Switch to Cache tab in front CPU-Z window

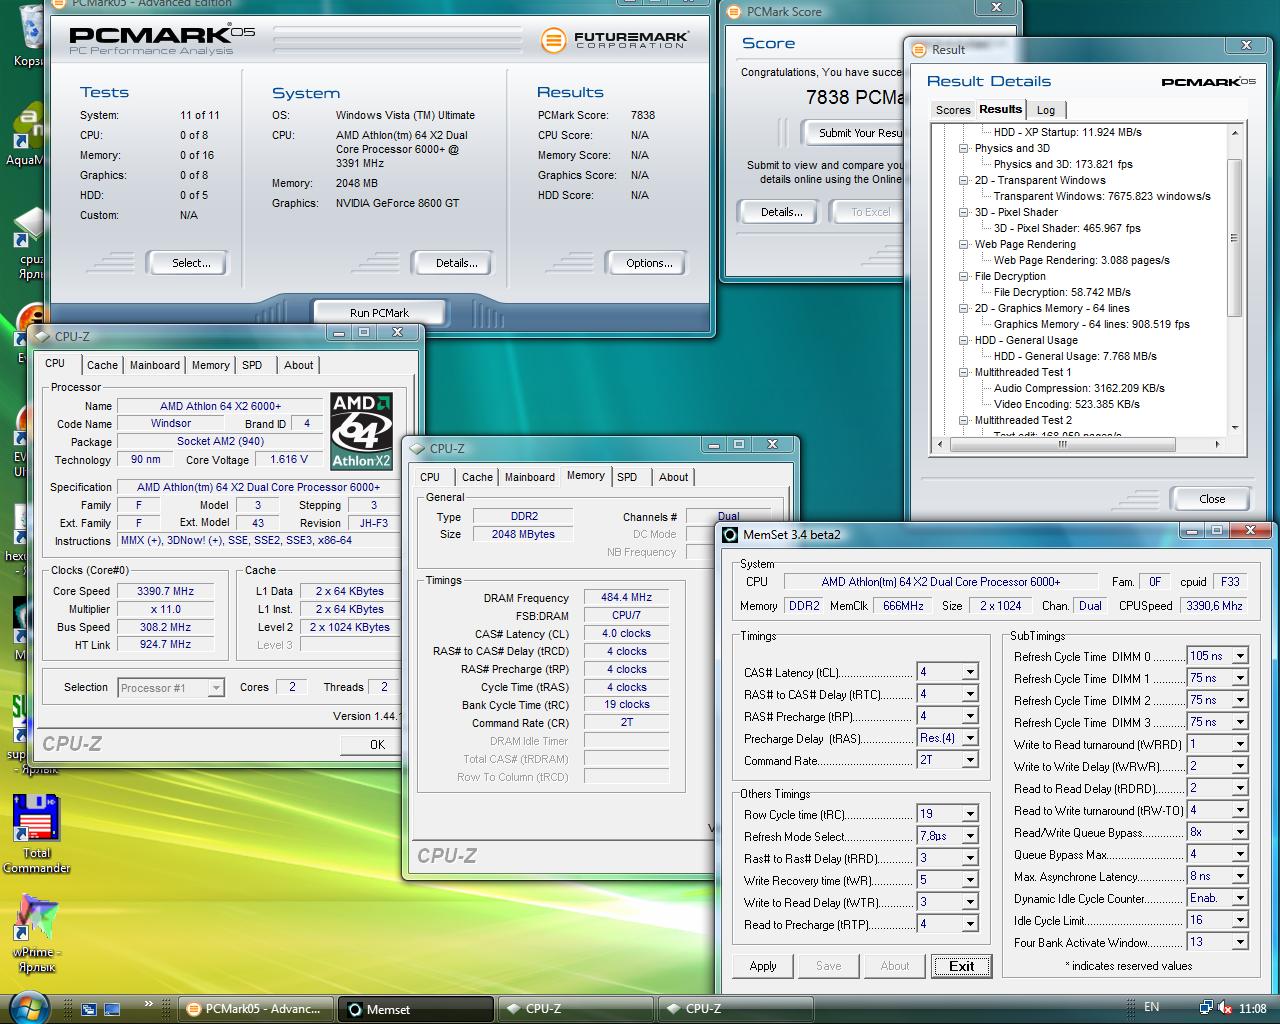[477, 477]
